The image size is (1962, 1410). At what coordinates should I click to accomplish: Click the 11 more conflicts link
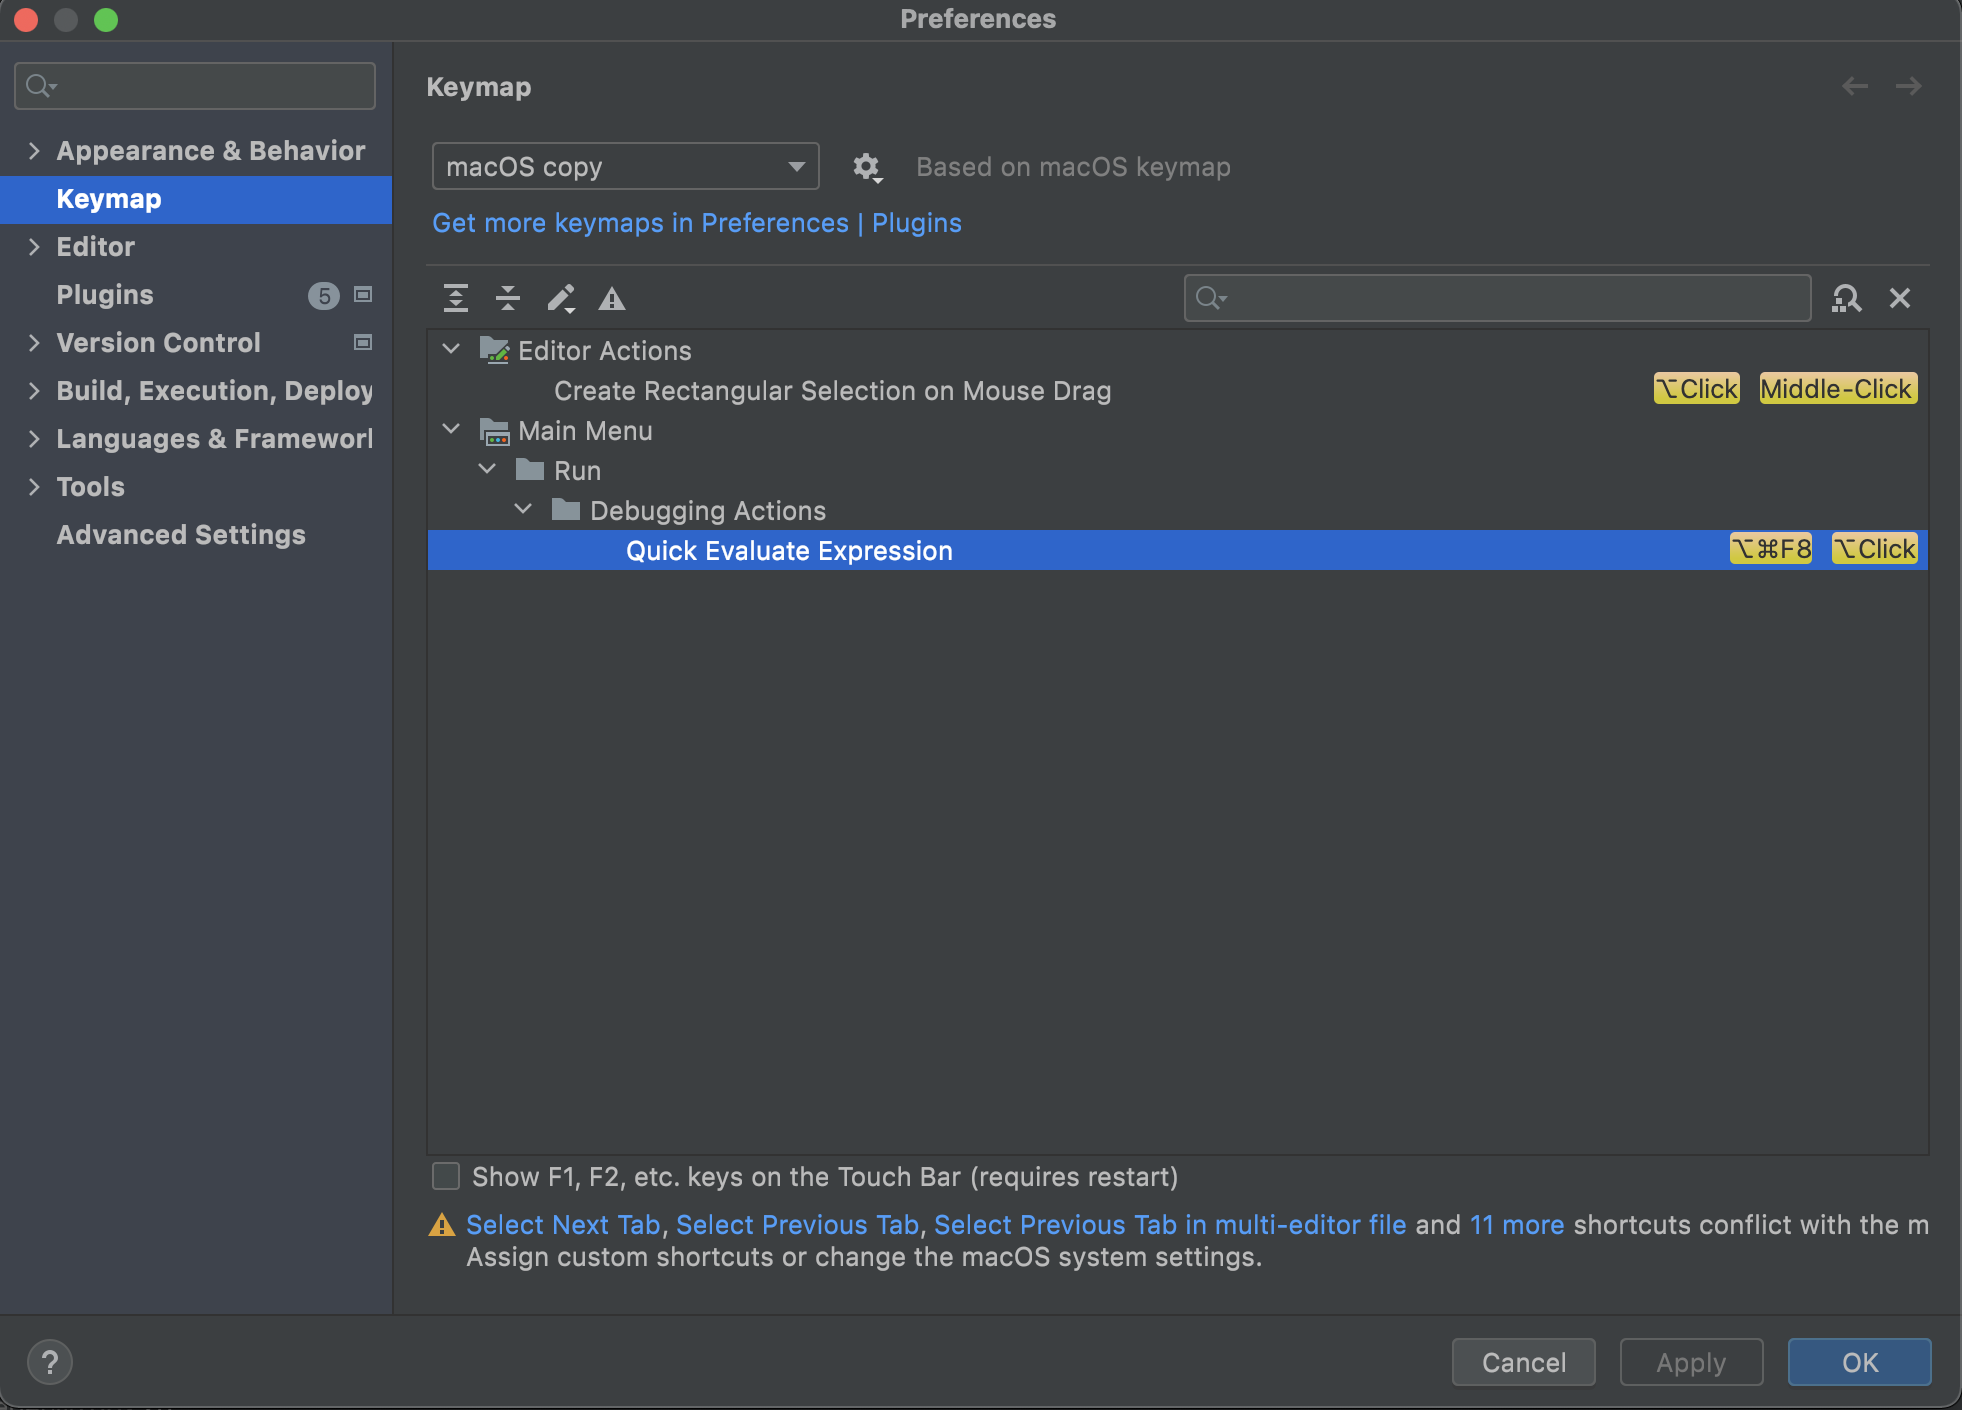tap(1517, 1225)
